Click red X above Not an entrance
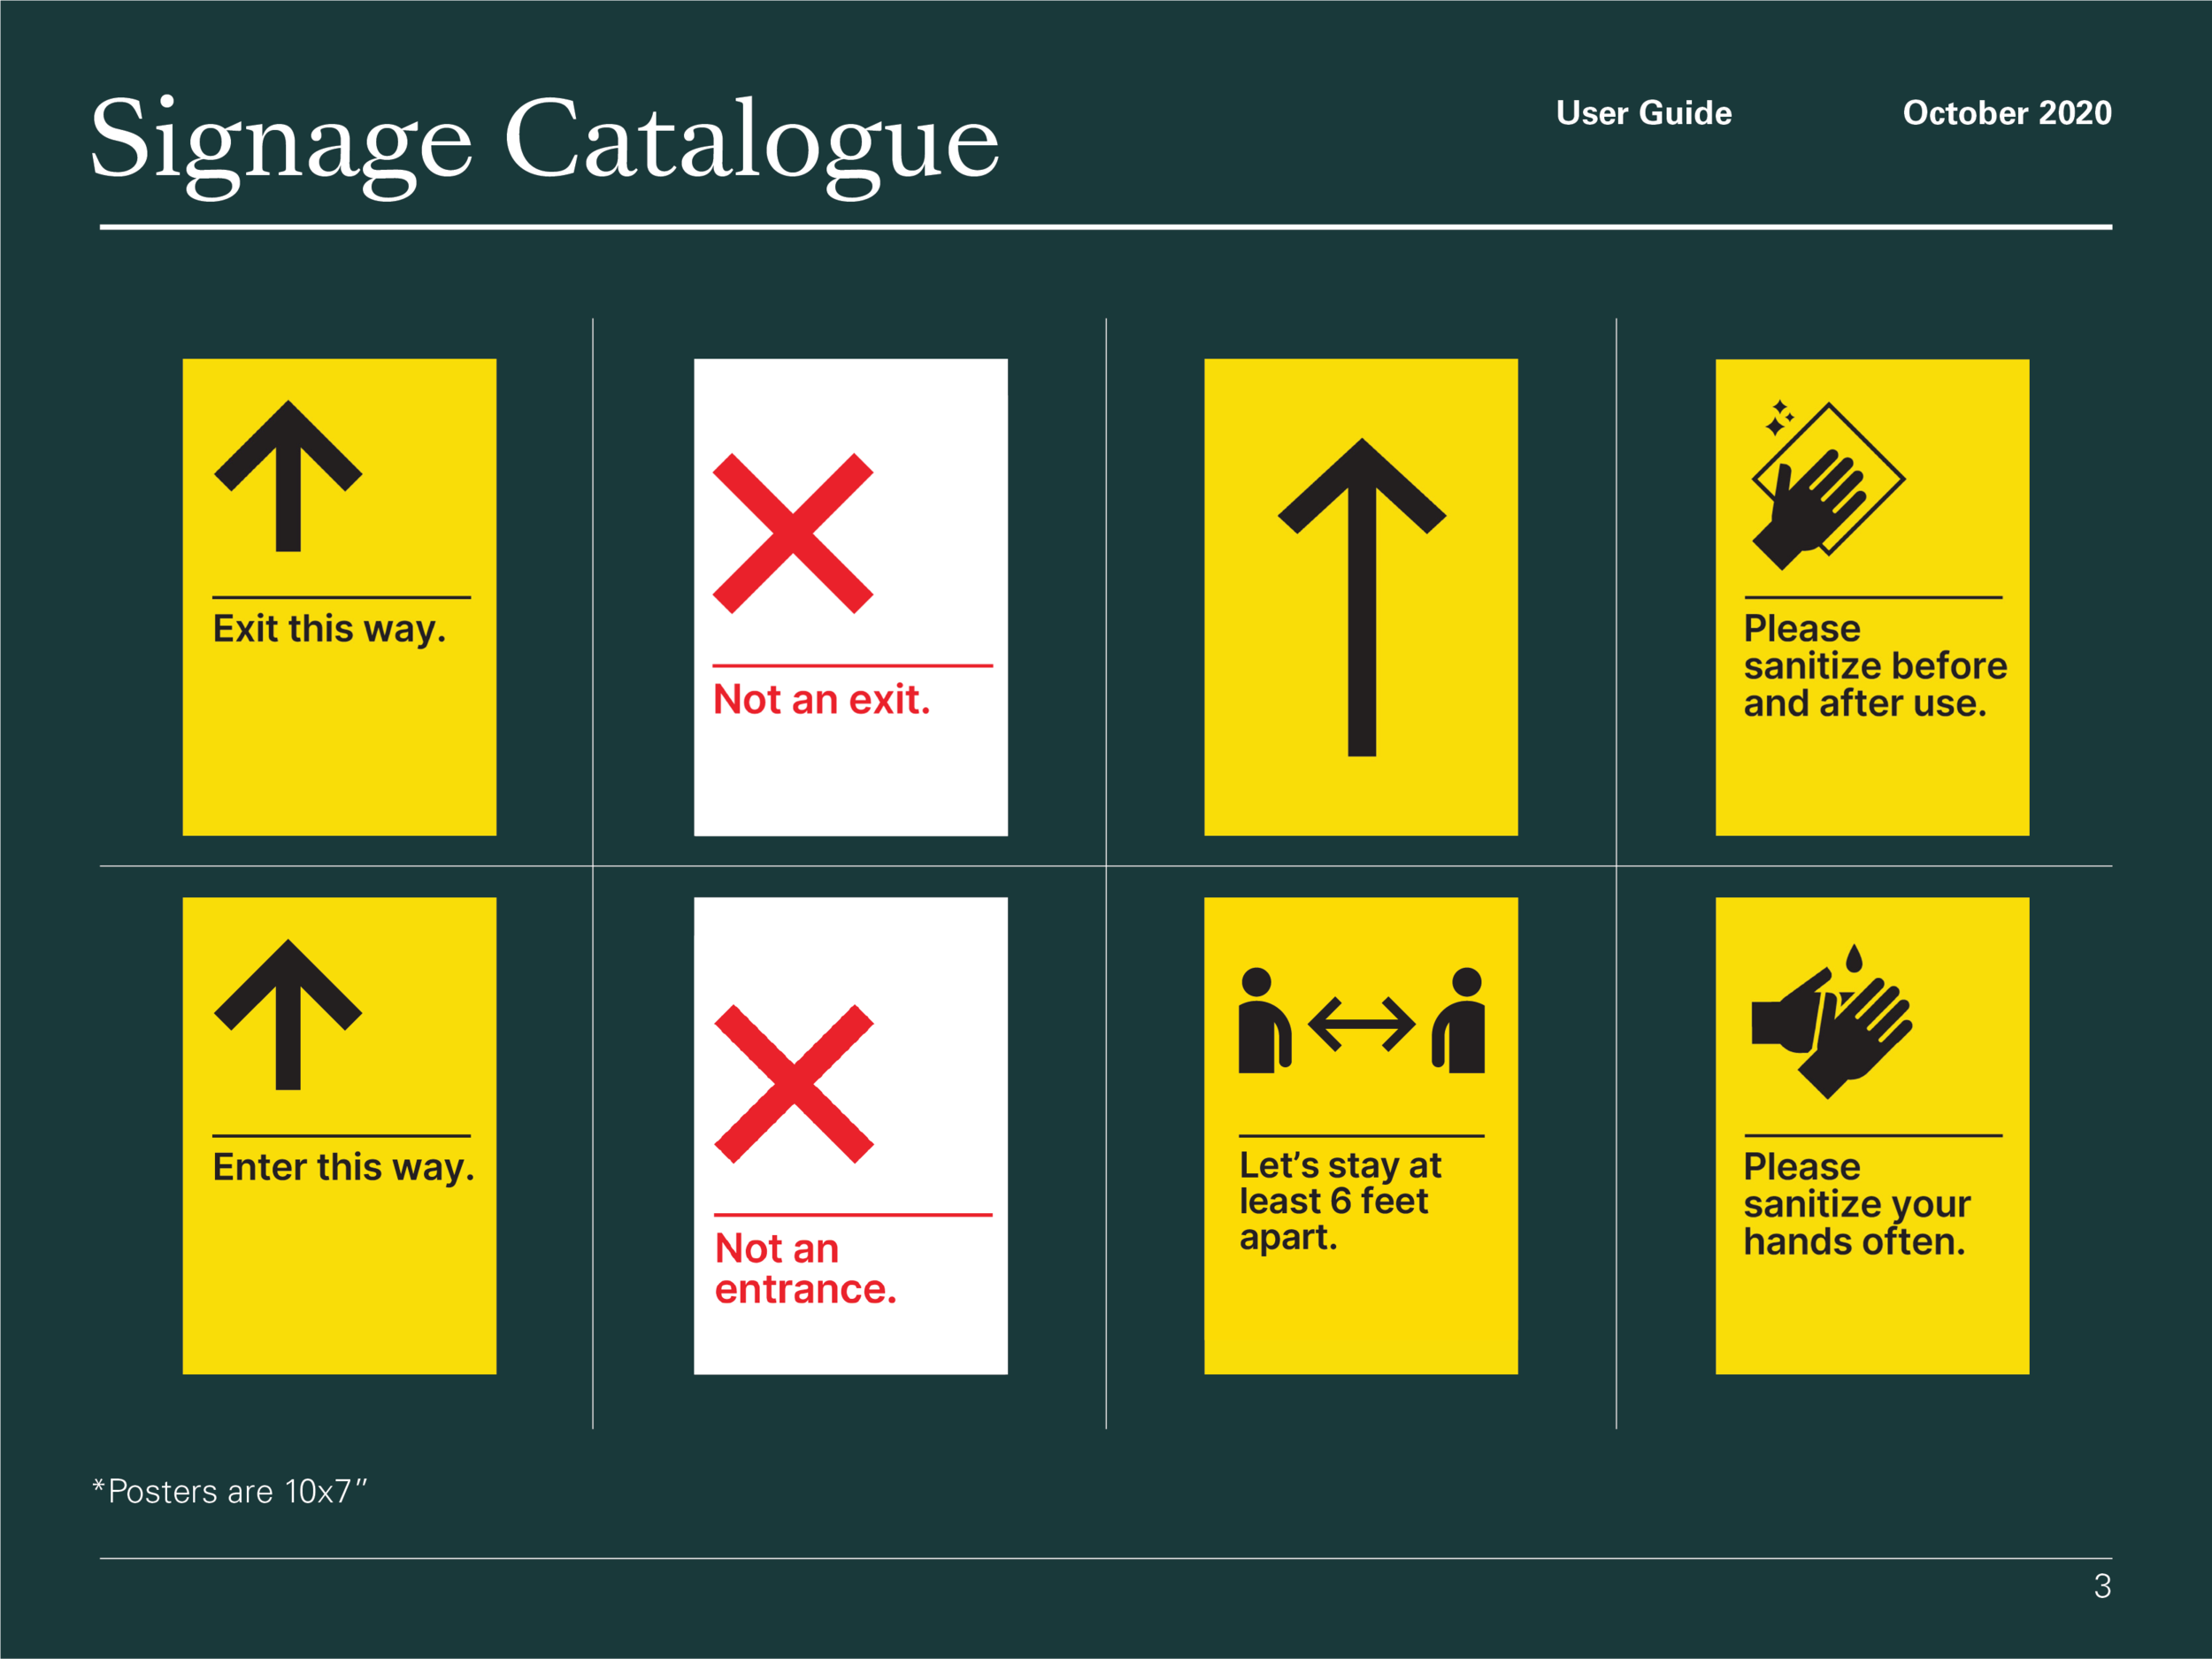The image size is (2212, 1659). pos(793,1084)
